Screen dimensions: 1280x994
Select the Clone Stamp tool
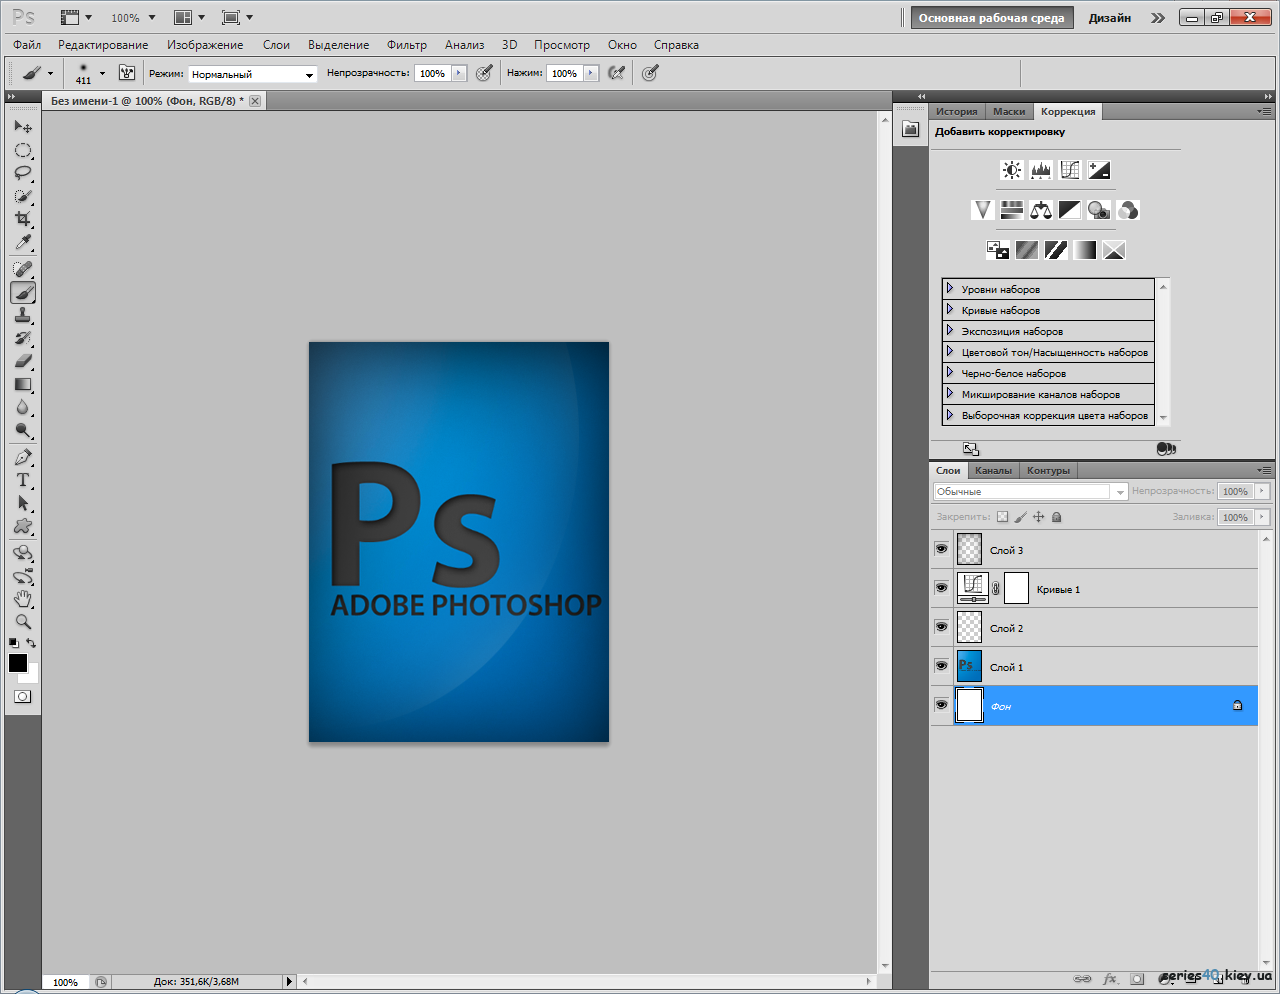coord(23,315)
